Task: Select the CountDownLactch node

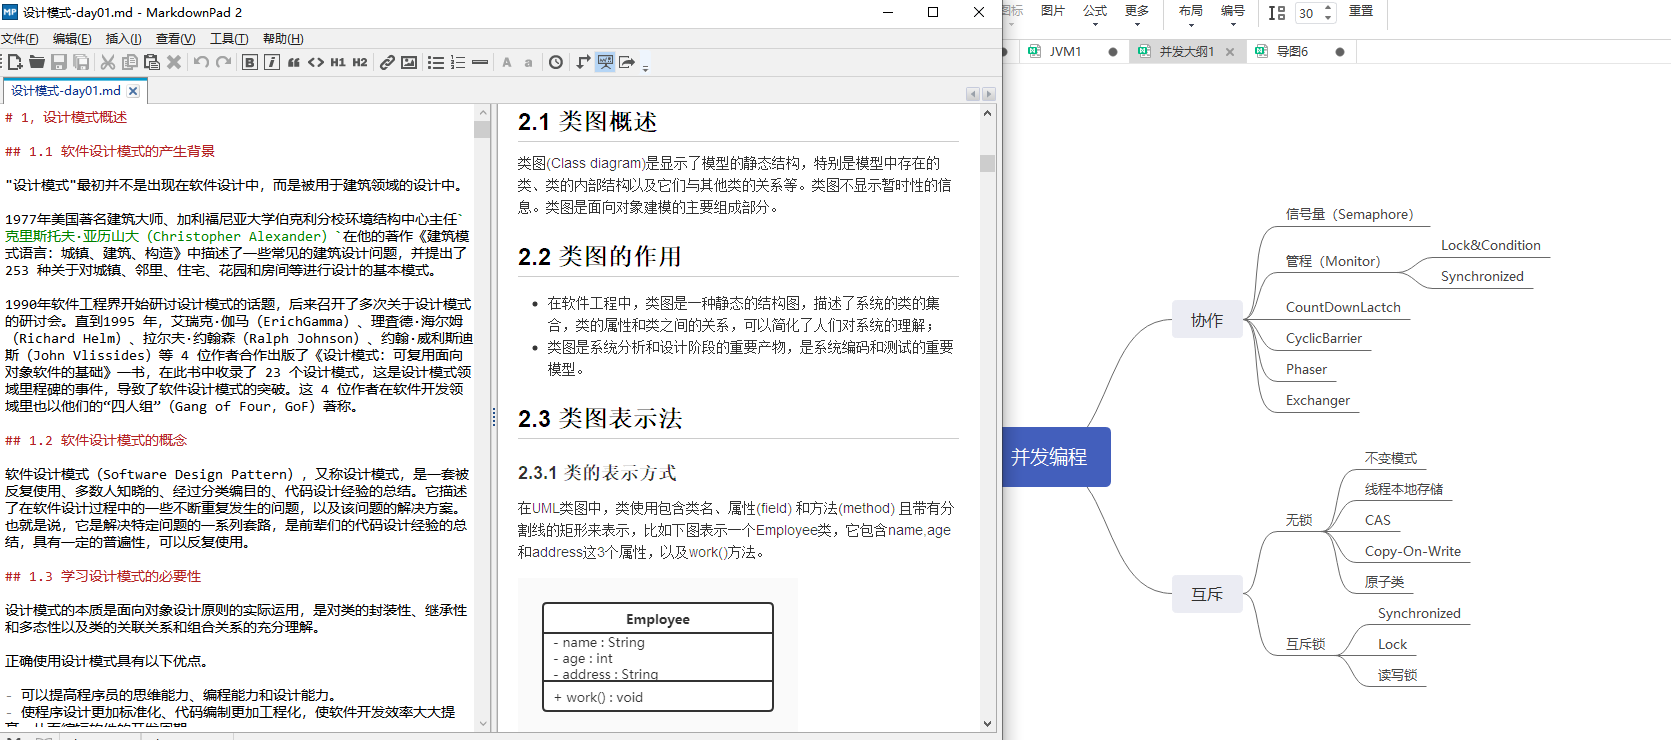Action: click(x=1343, y=307)
